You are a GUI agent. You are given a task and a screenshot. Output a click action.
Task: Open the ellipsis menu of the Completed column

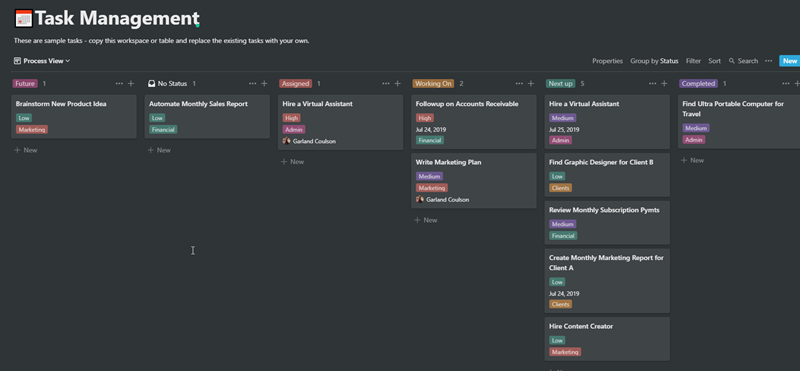pos(786,84)
